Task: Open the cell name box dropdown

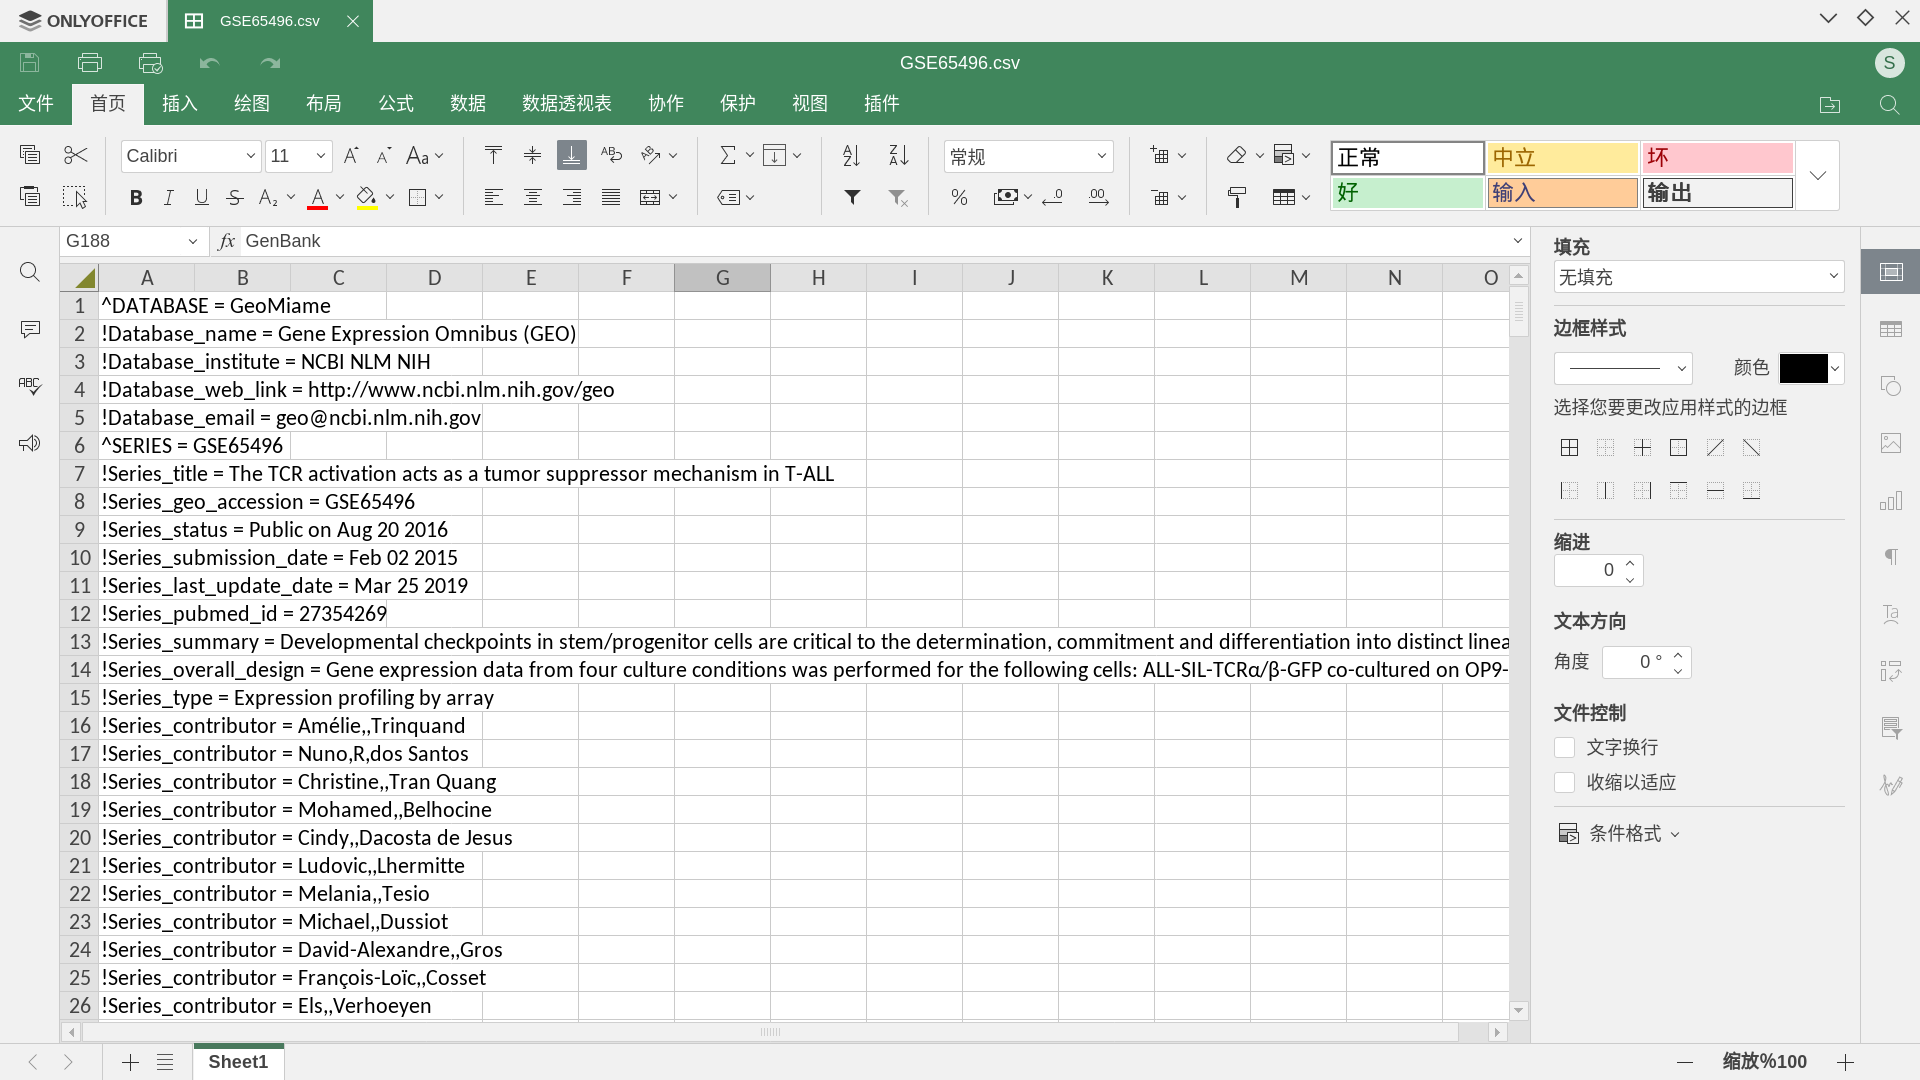Action: [193, 241]
